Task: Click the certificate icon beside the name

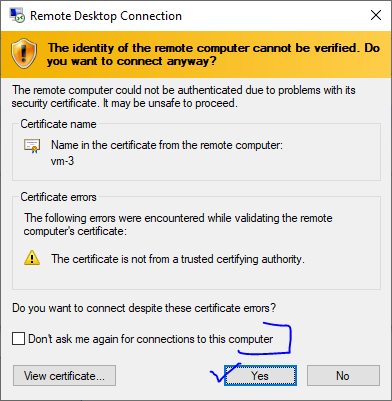Action: tap(32, 146)
